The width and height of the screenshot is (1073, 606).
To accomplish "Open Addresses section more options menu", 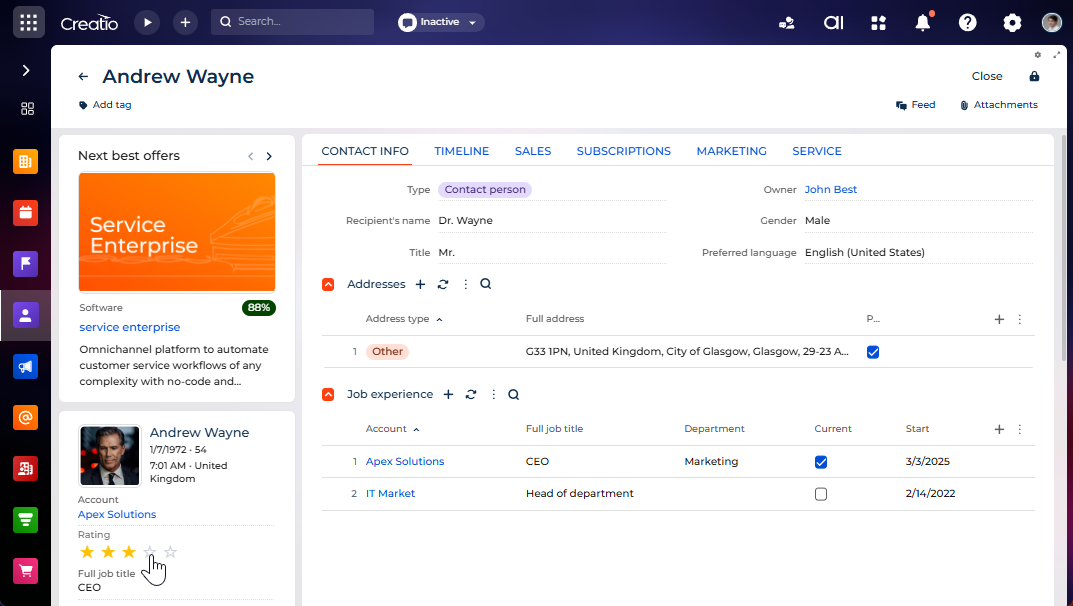I will point(465,284).
